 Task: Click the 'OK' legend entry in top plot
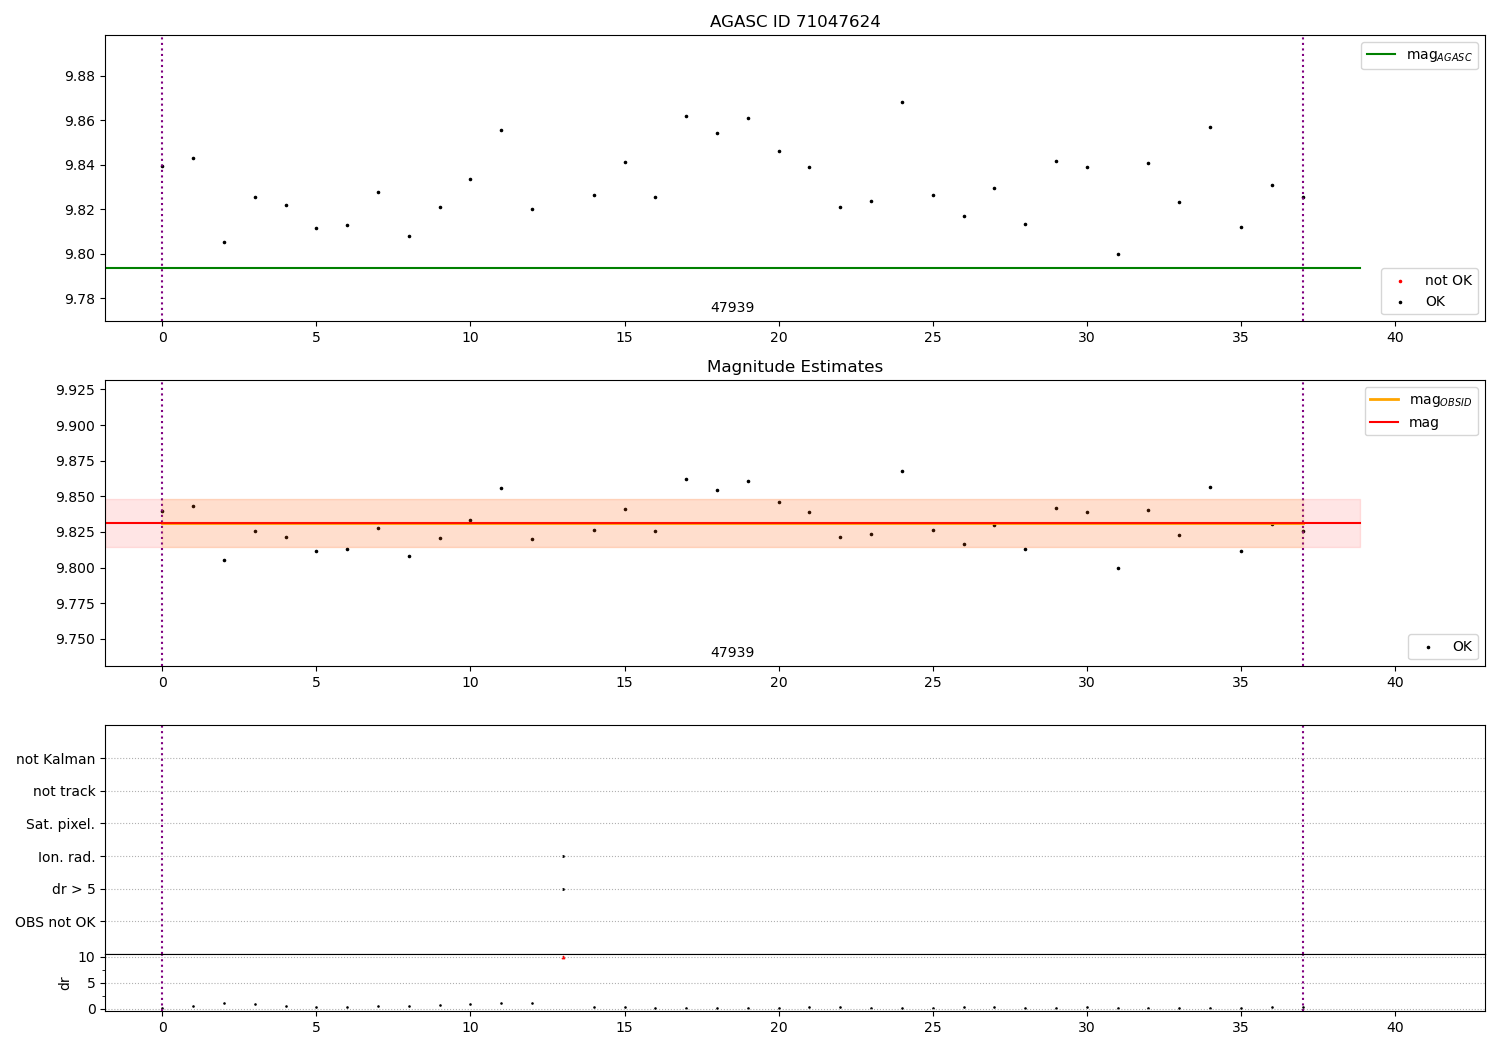[x=1434, y=302]
